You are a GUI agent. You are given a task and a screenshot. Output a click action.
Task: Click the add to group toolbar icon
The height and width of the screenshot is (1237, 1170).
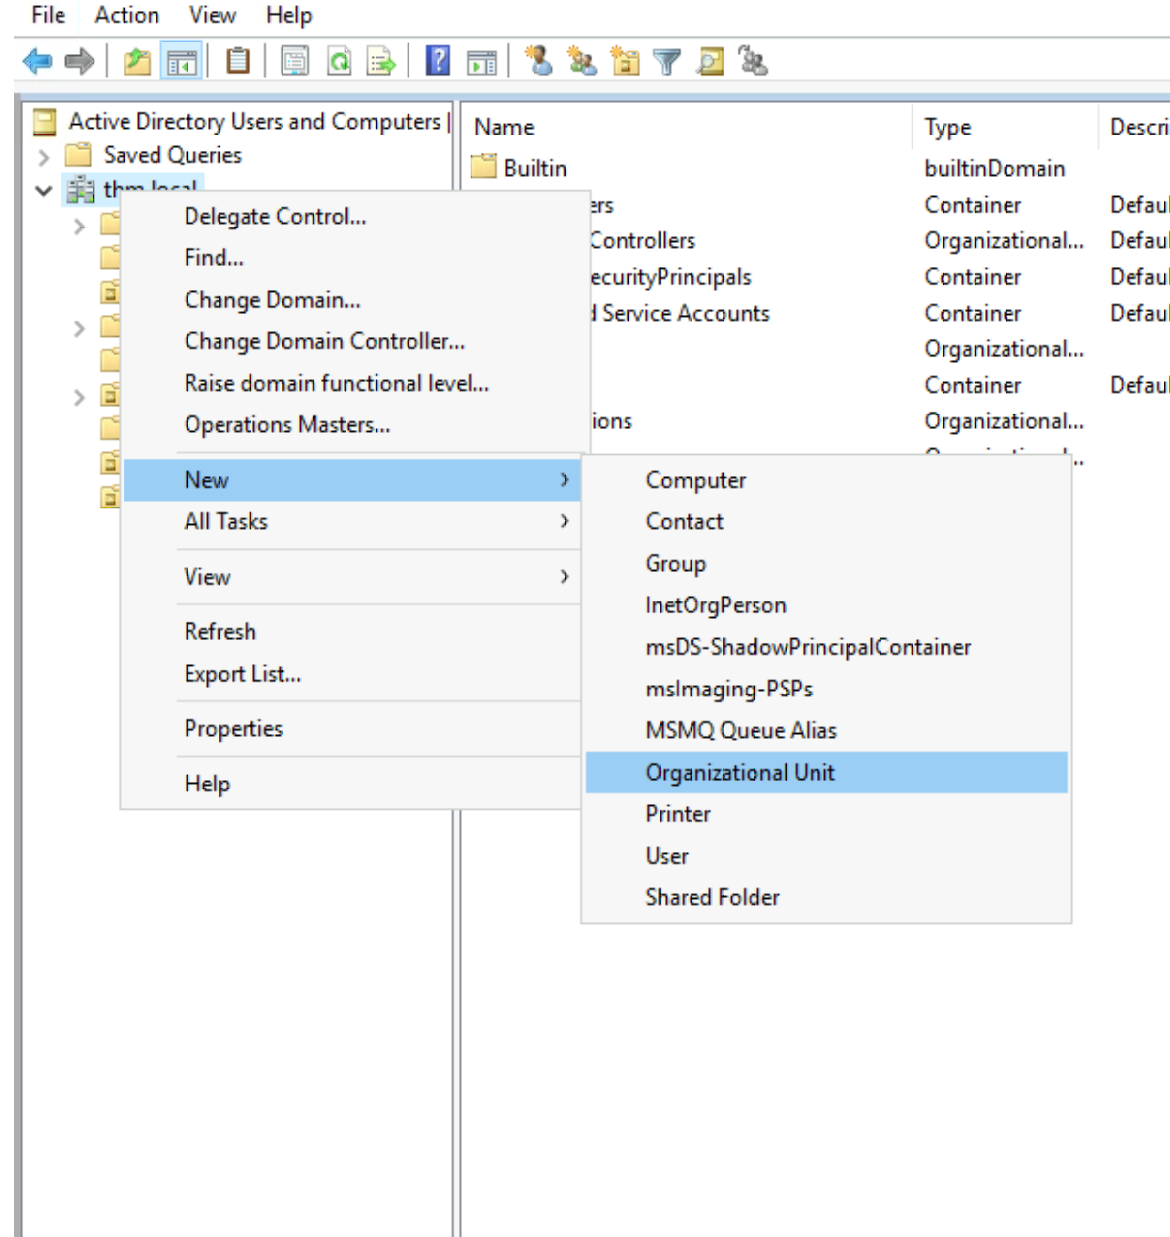pos(753,61)
